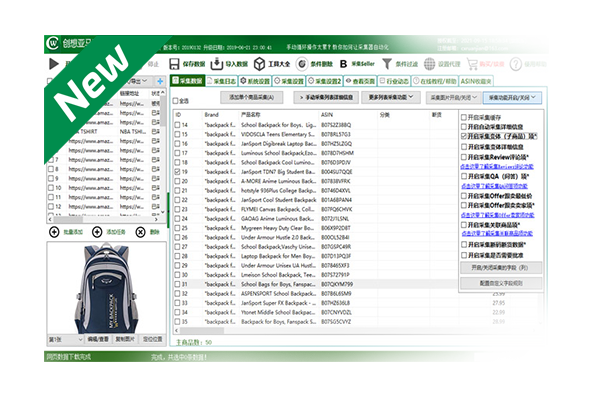Image resolution: width=600 pixels, height=400 pixels.
Task: Open the Review collection help link
Action: click(x=497, y=167)
